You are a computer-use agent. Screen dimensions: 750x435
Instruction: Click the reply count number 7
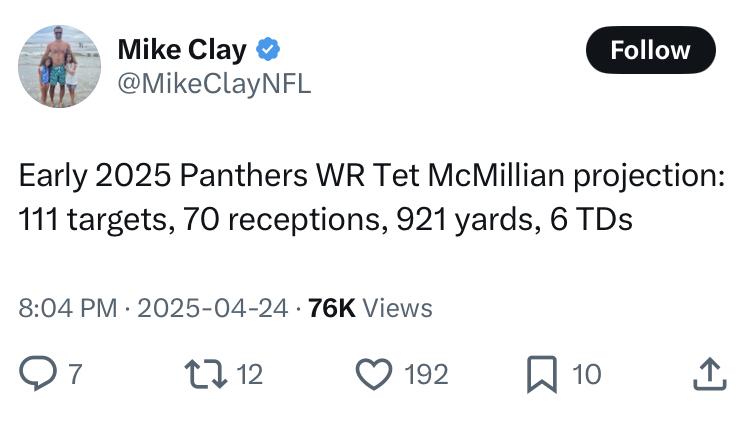(x=74, y=374)
